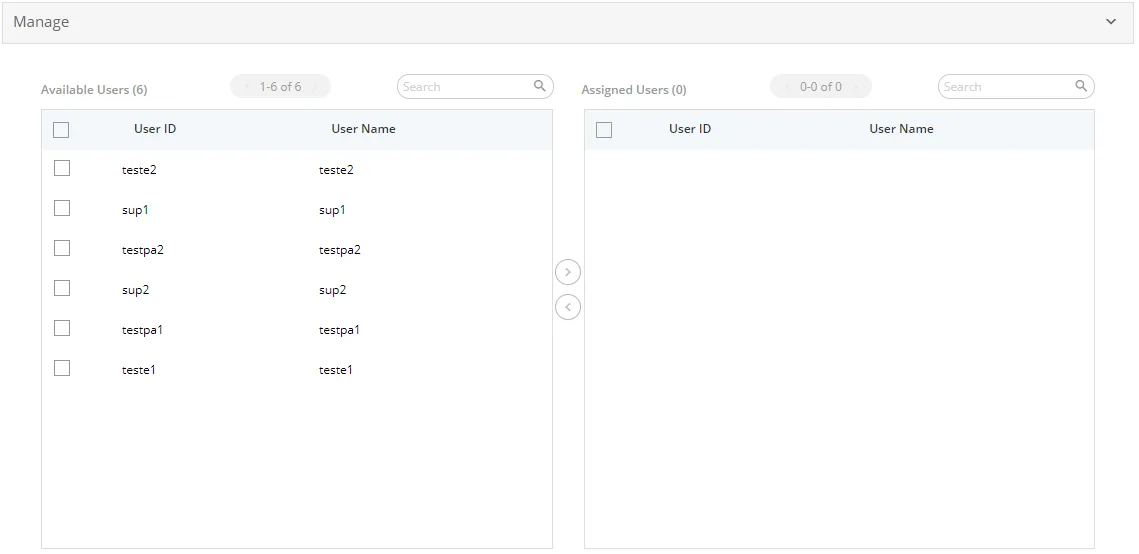Click testpa2 in the User ID column

[x=143, y=250]
